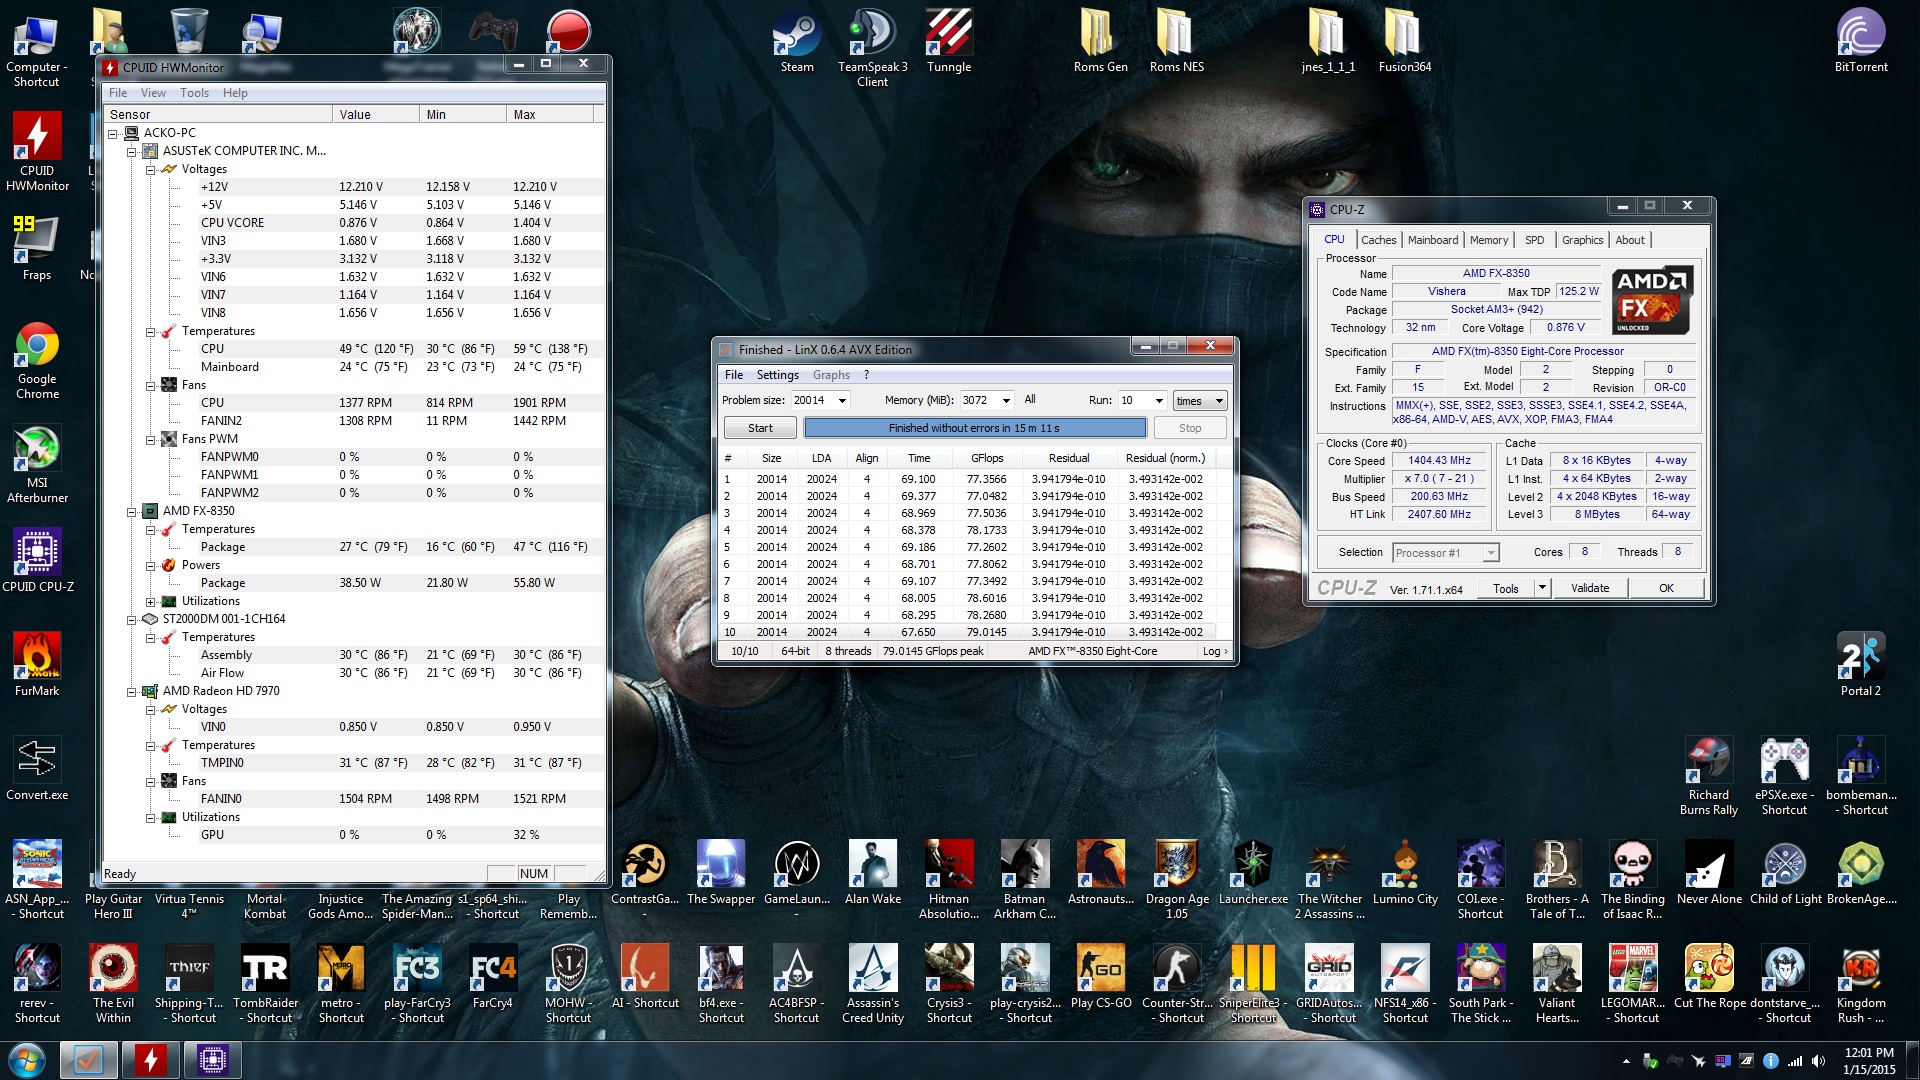Image resolution: width=1920 pixels, height=1080 pixels.
Task: Click the LinX progress status bar
Action: (974, 428)
